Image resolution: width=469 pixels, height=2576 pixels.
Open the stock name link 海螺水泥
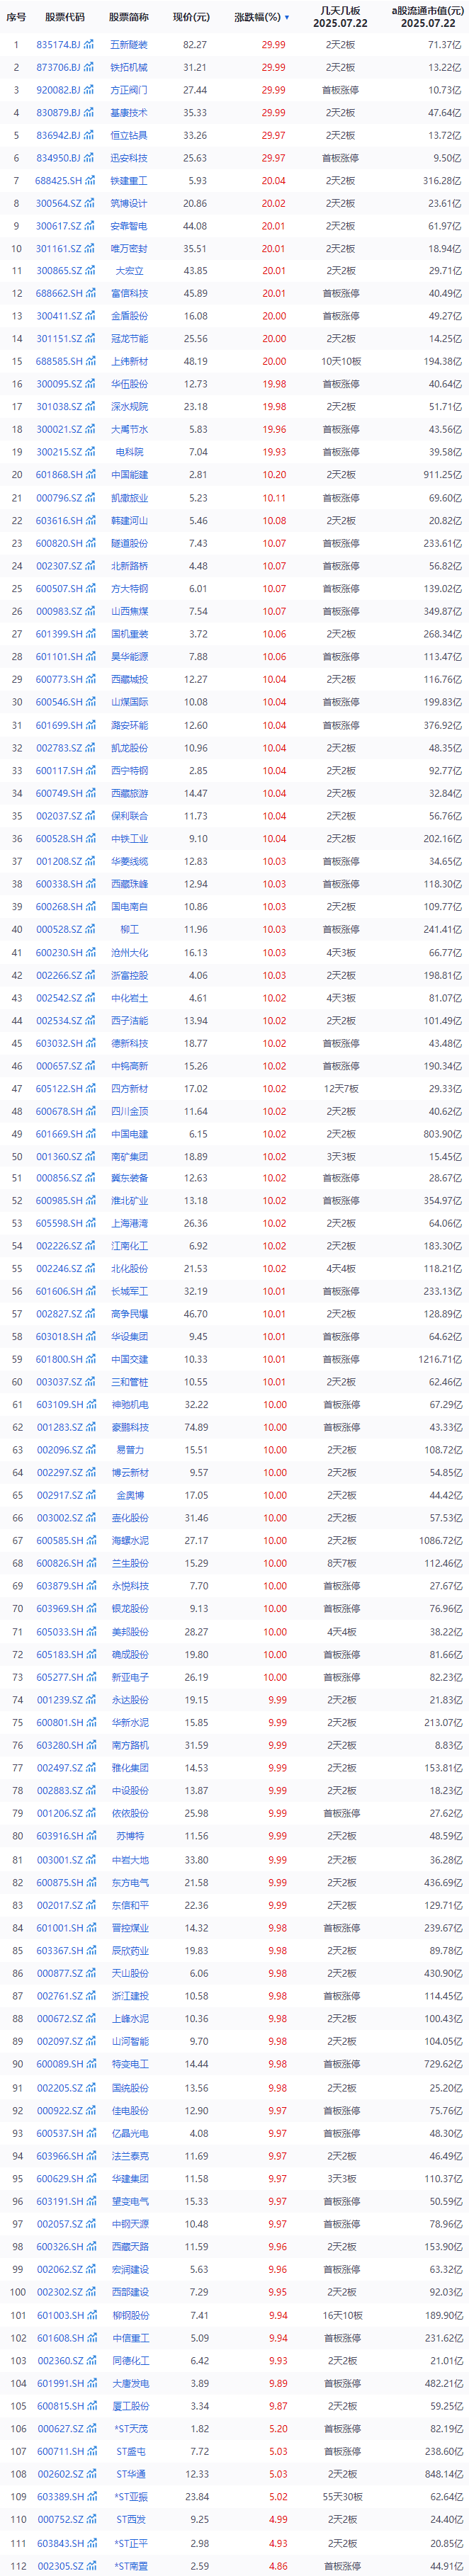(129, 1541)
